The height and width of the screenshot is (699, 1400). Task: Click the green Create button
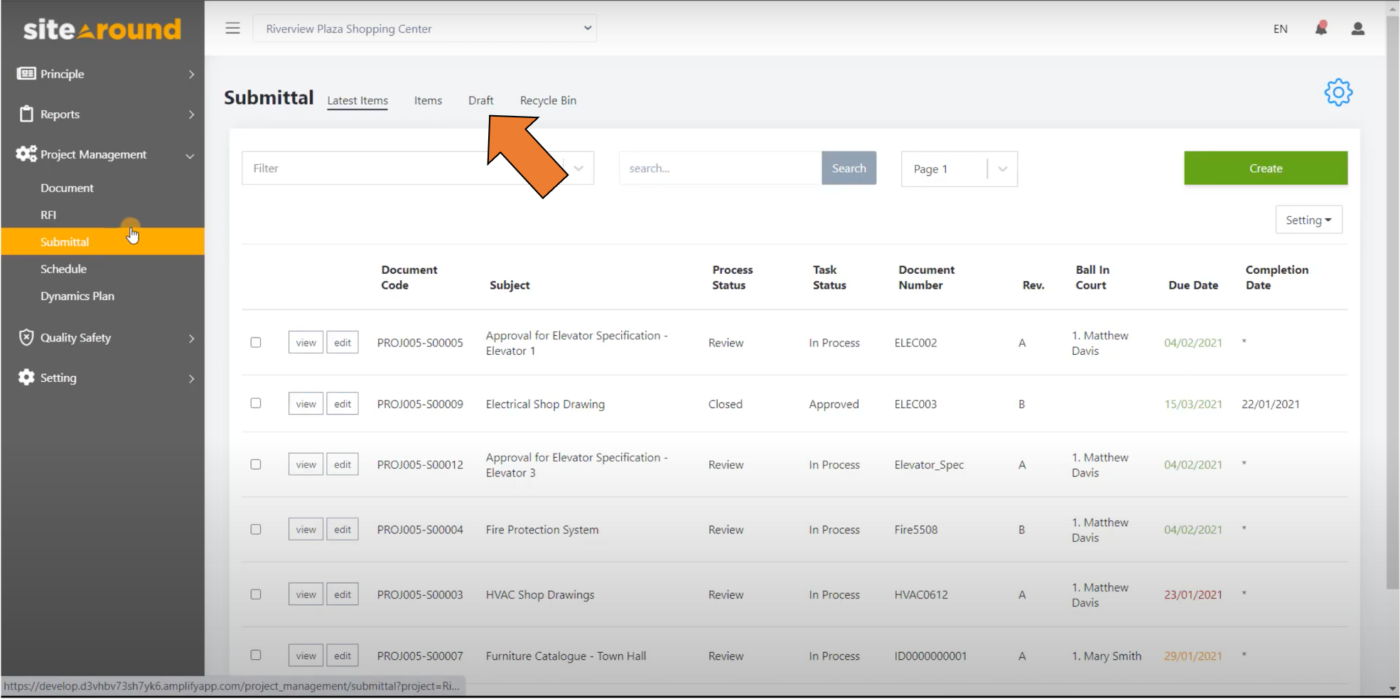[1265, 168]
